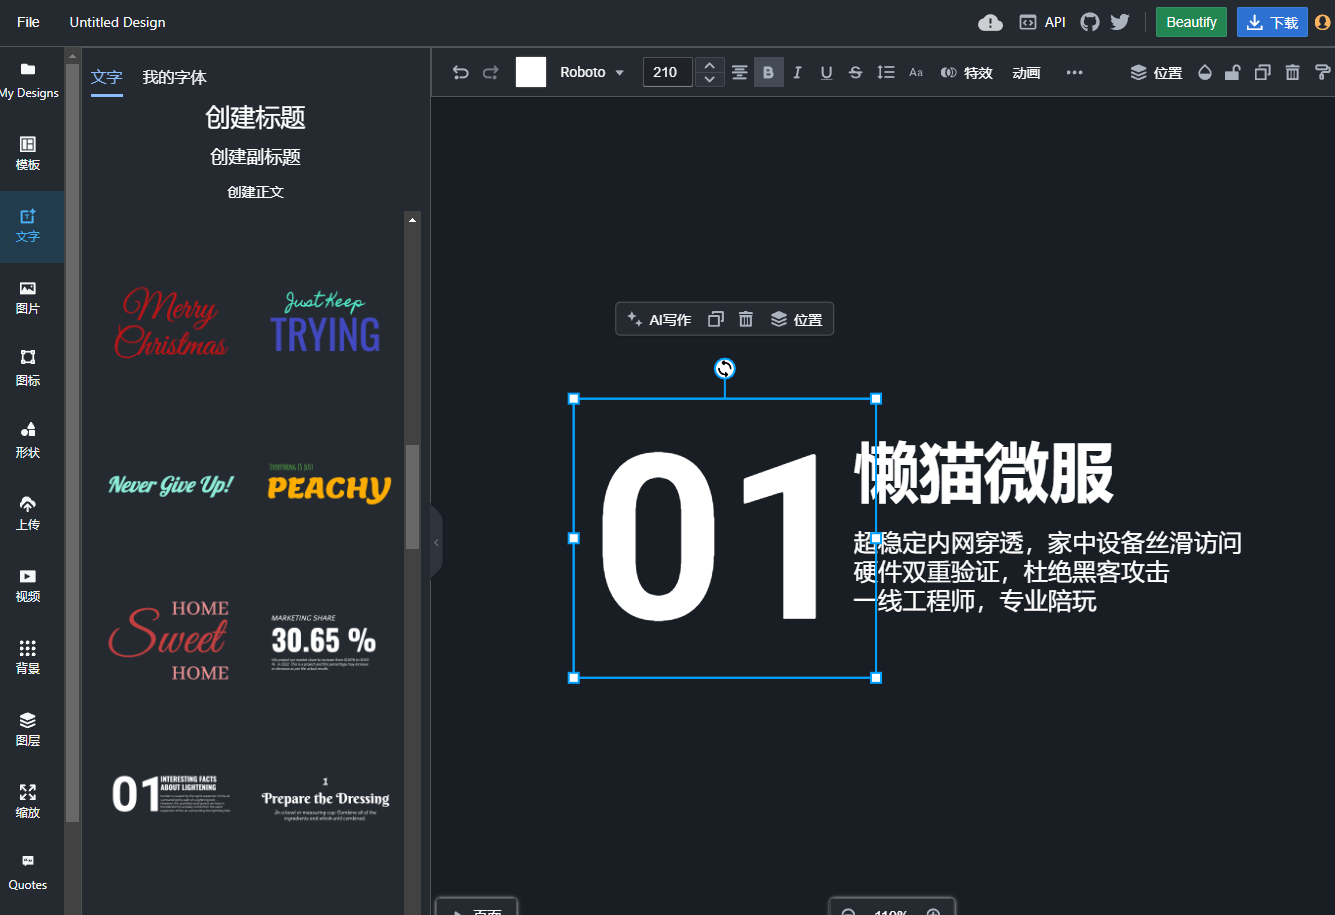
Task: Insert Peachy text template
Action: click(328, 484)
